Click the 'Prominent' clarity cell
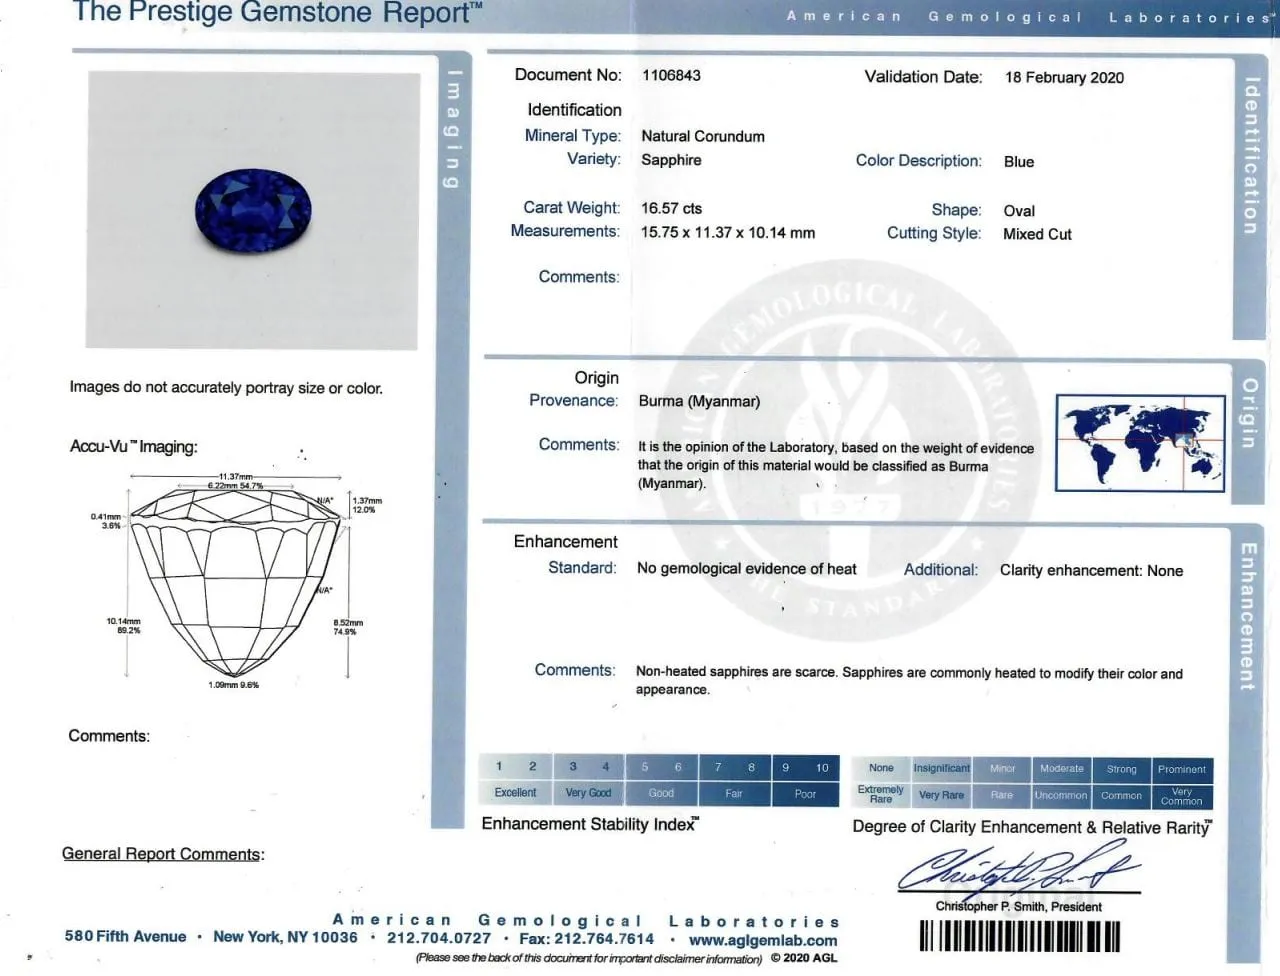The image size is (1280, 976). [x=1182, y=770]
